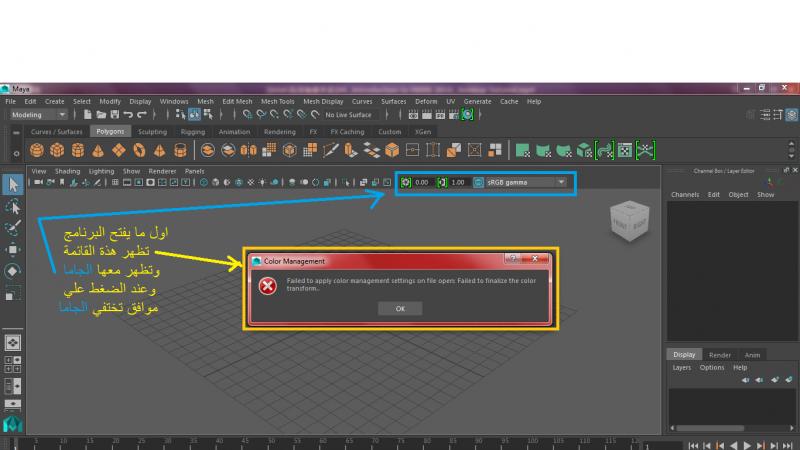Screen dimensions: 800x450
Task: Open the Shading panel menu
Action: coord(67,171)
